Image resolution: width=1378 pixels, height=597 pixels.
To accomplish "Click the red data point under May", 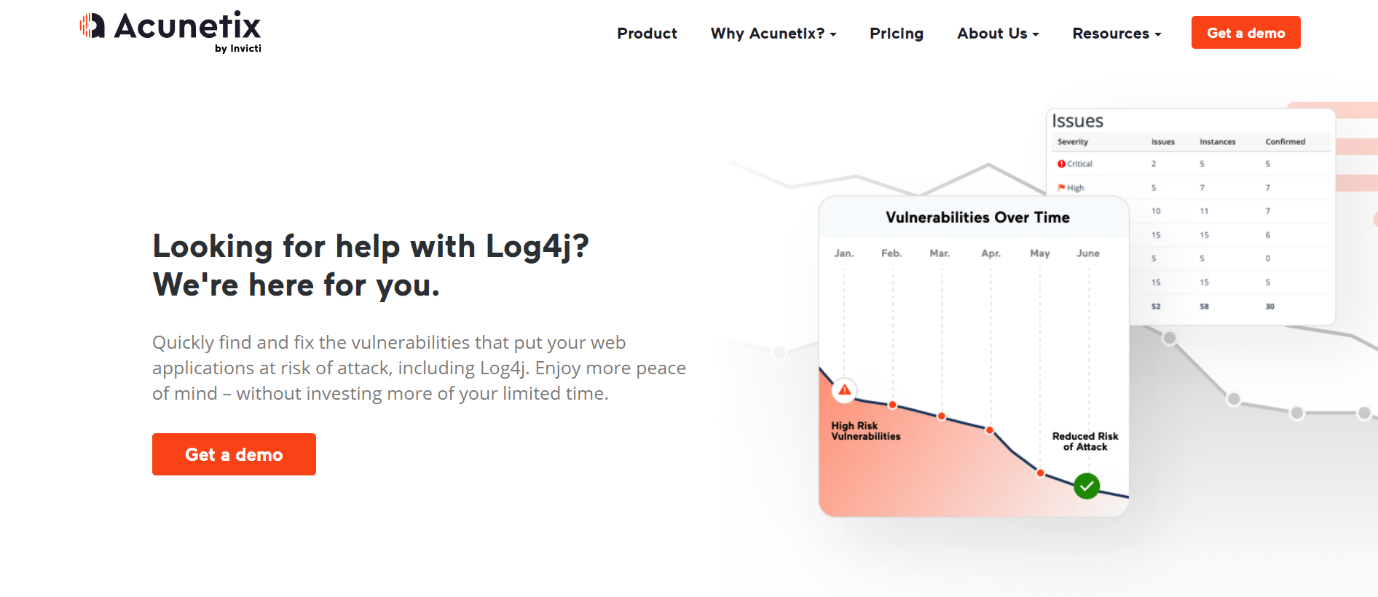I will pyautogui.click(x=1040, y=472).
